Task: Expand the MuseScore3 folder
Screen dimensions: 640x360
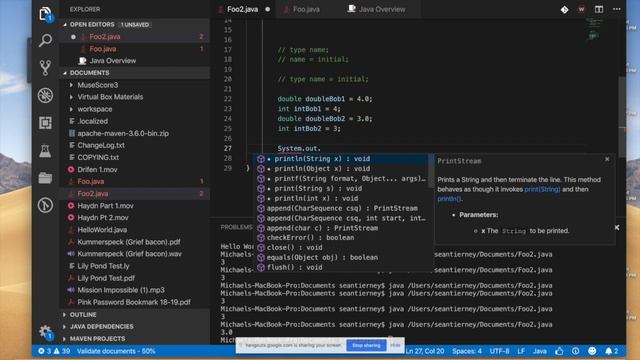Action: pyautogui.click(x=98, y=85)
